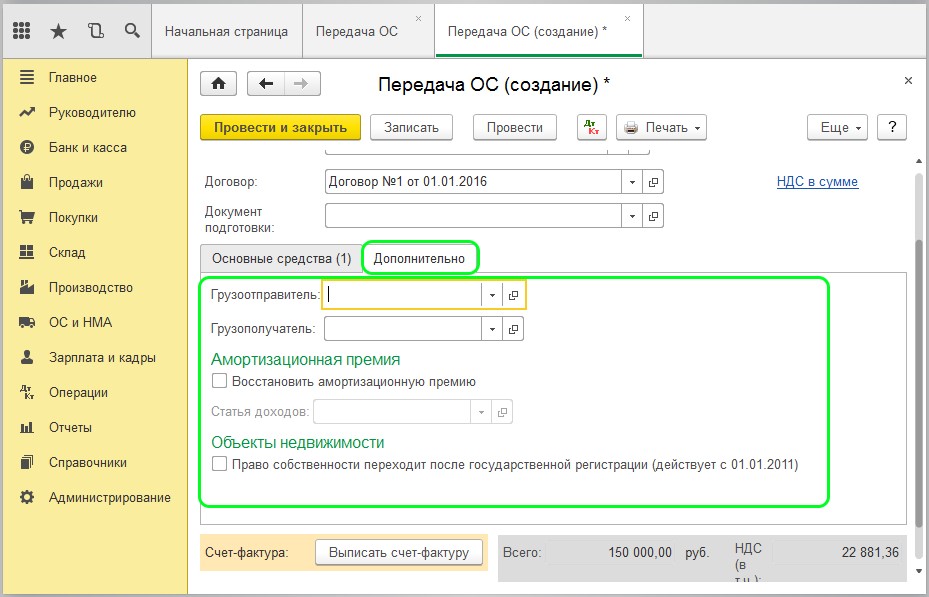Open НДС в сумме link

[x=817, y=182]
